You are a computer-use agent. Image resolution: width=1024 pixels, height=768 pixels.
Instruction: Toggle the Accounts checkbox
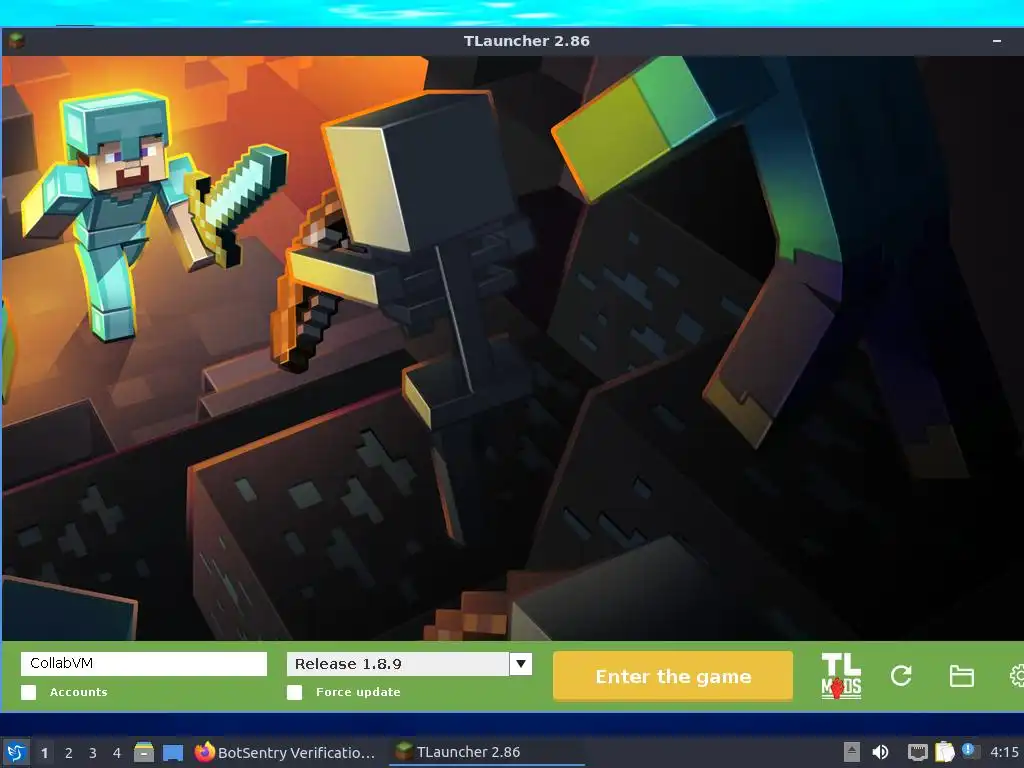coord(29,692)
